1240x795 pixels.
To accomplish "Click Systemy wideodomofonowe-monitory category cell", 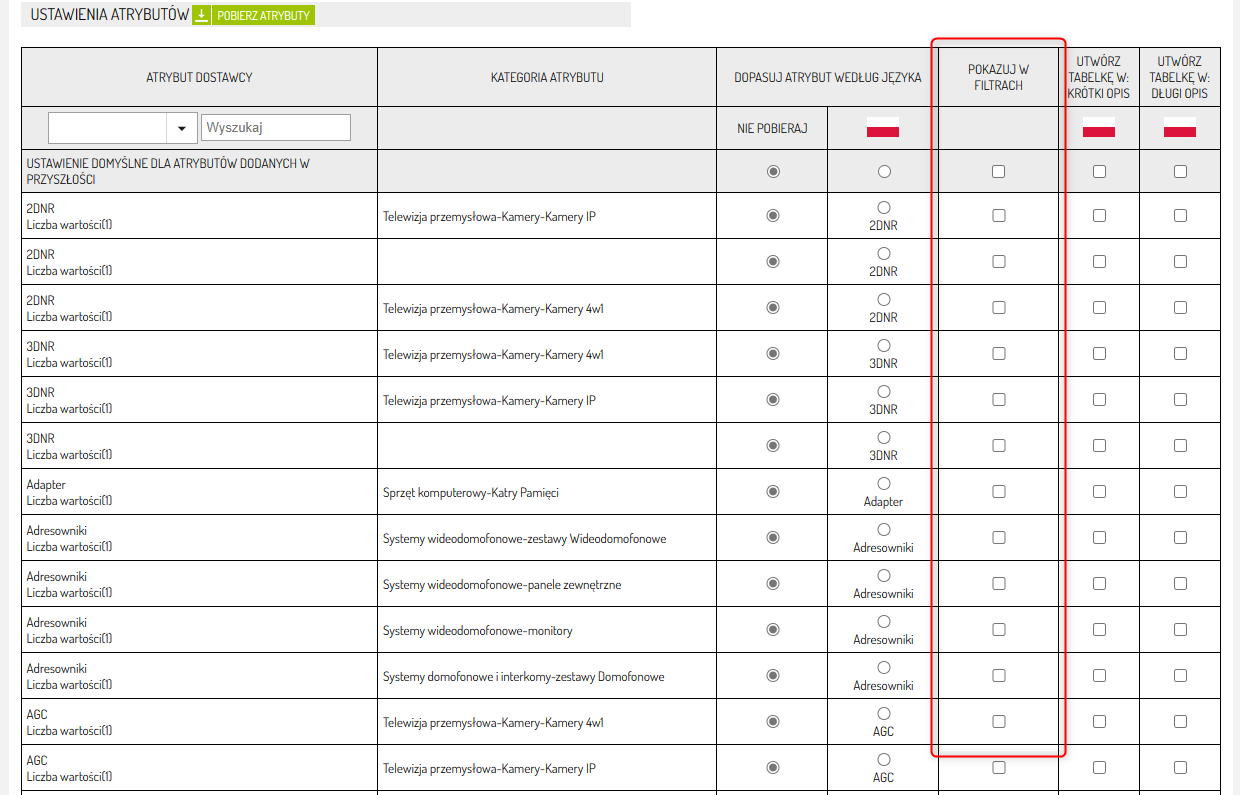I will 547,630.
